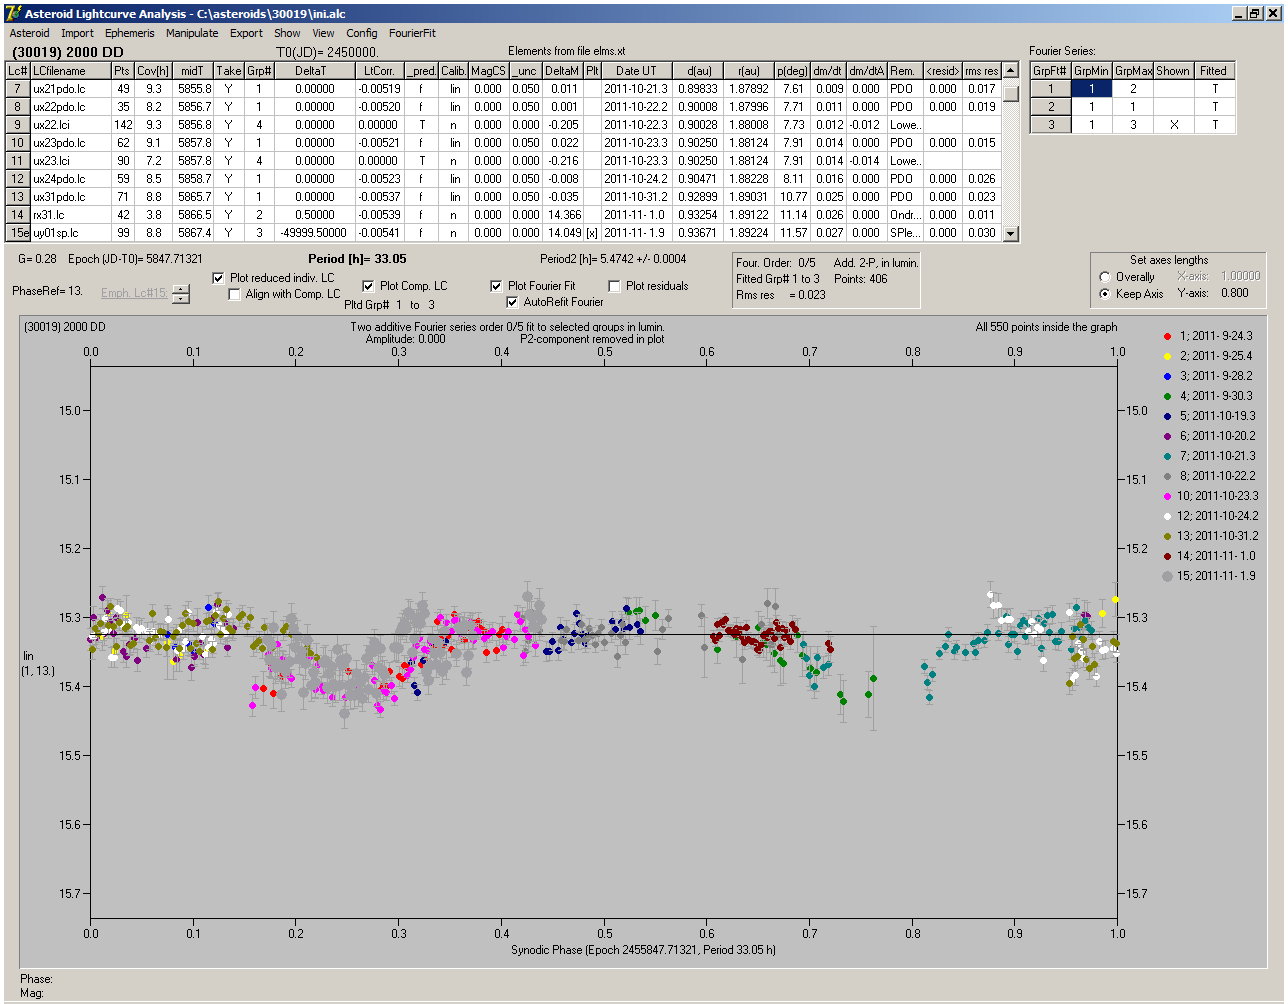
Task: Click the Cov[h] column header
Action: coord(154,71)
